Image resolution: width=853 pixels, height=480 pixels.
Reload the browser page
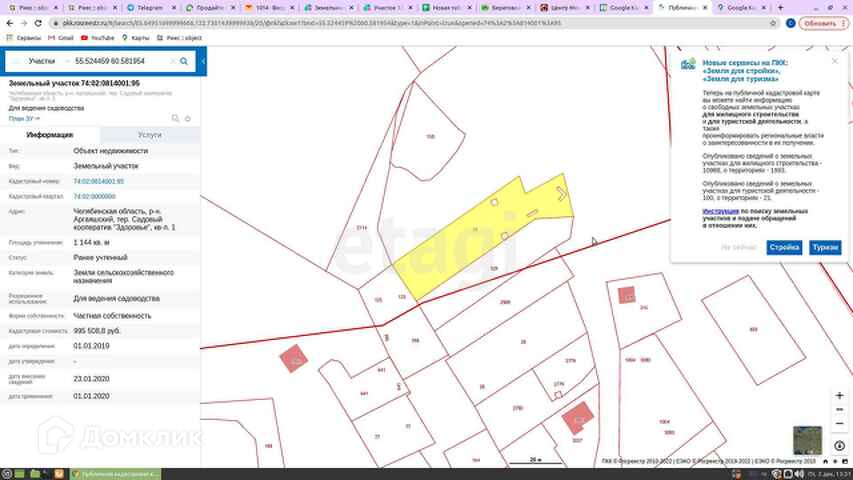39,22
